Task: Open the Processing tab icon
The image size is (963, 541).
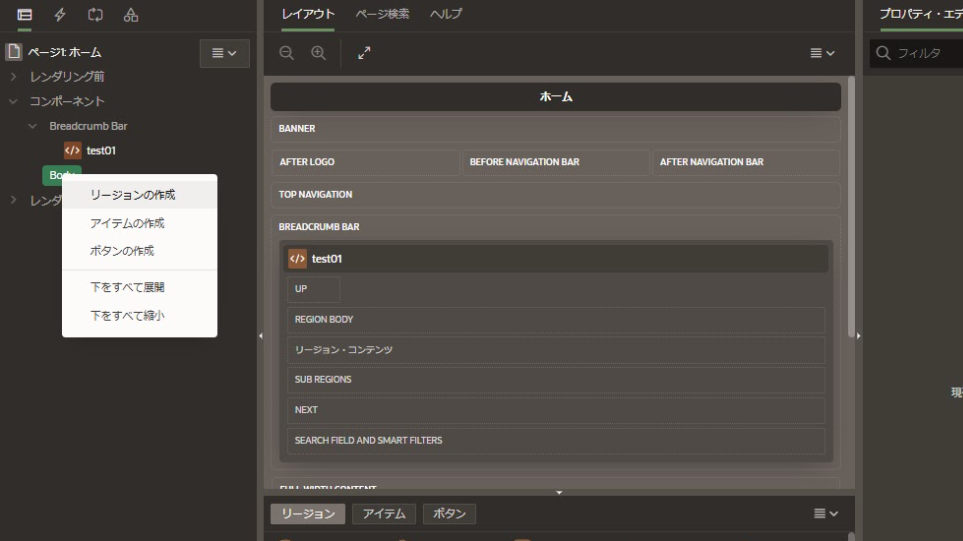Action: click(x=96, y=14)
